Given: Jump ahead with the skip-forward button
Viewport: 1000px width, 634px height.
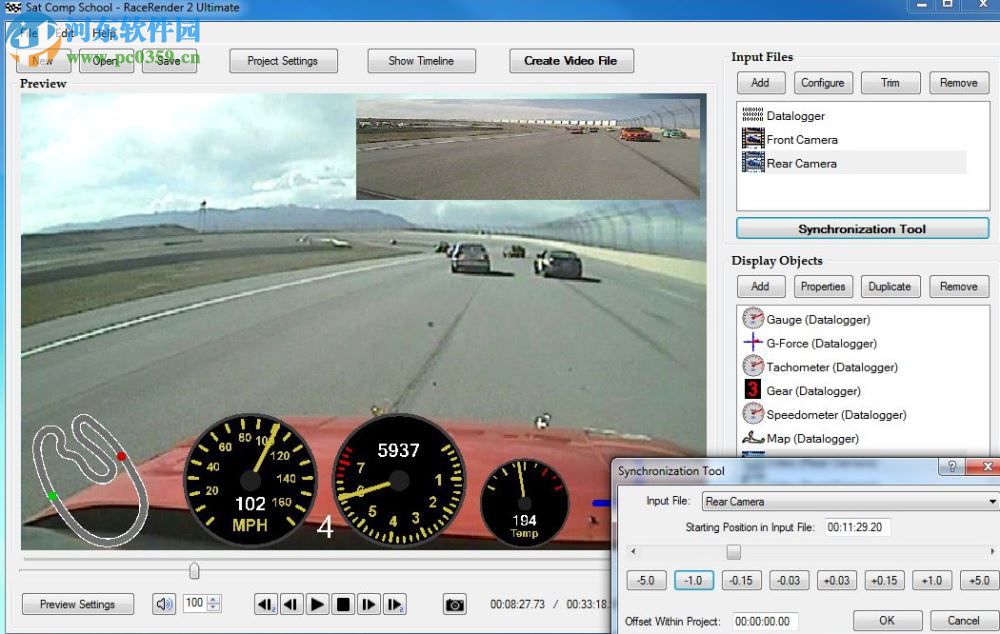Looking at the screenshot, I should pyautogui.click(x=395, y=604).
